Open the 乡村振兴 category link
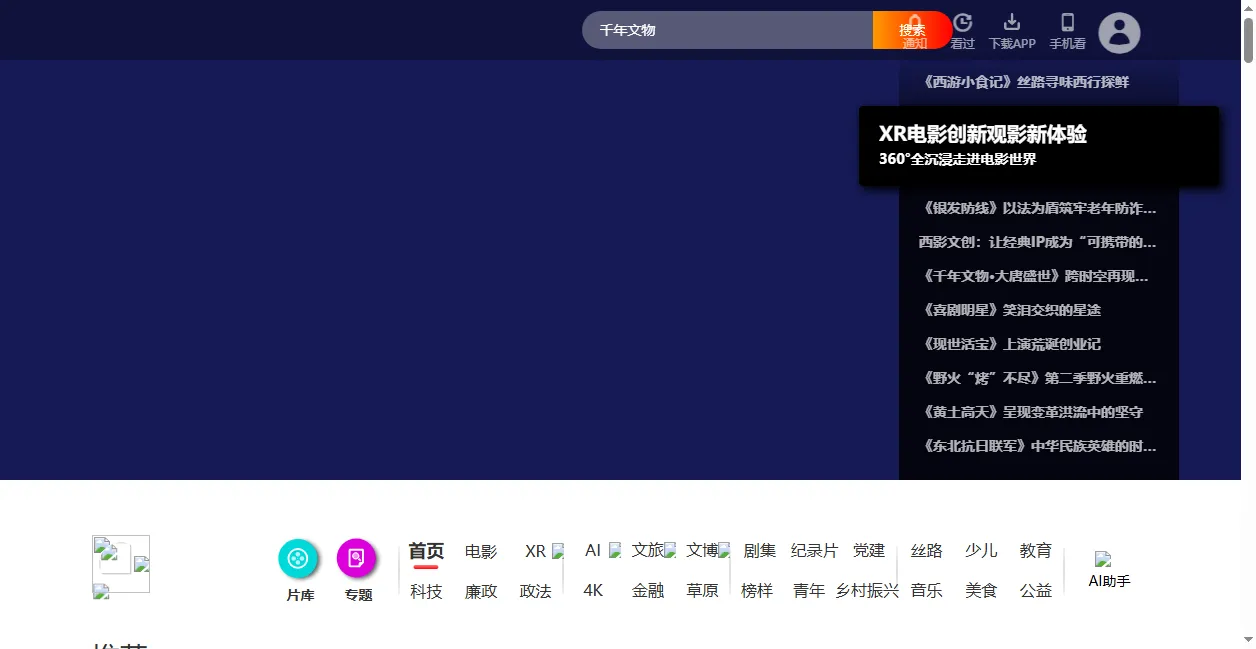Screen dimensions: 1256x649 click(x=866, y=590)
